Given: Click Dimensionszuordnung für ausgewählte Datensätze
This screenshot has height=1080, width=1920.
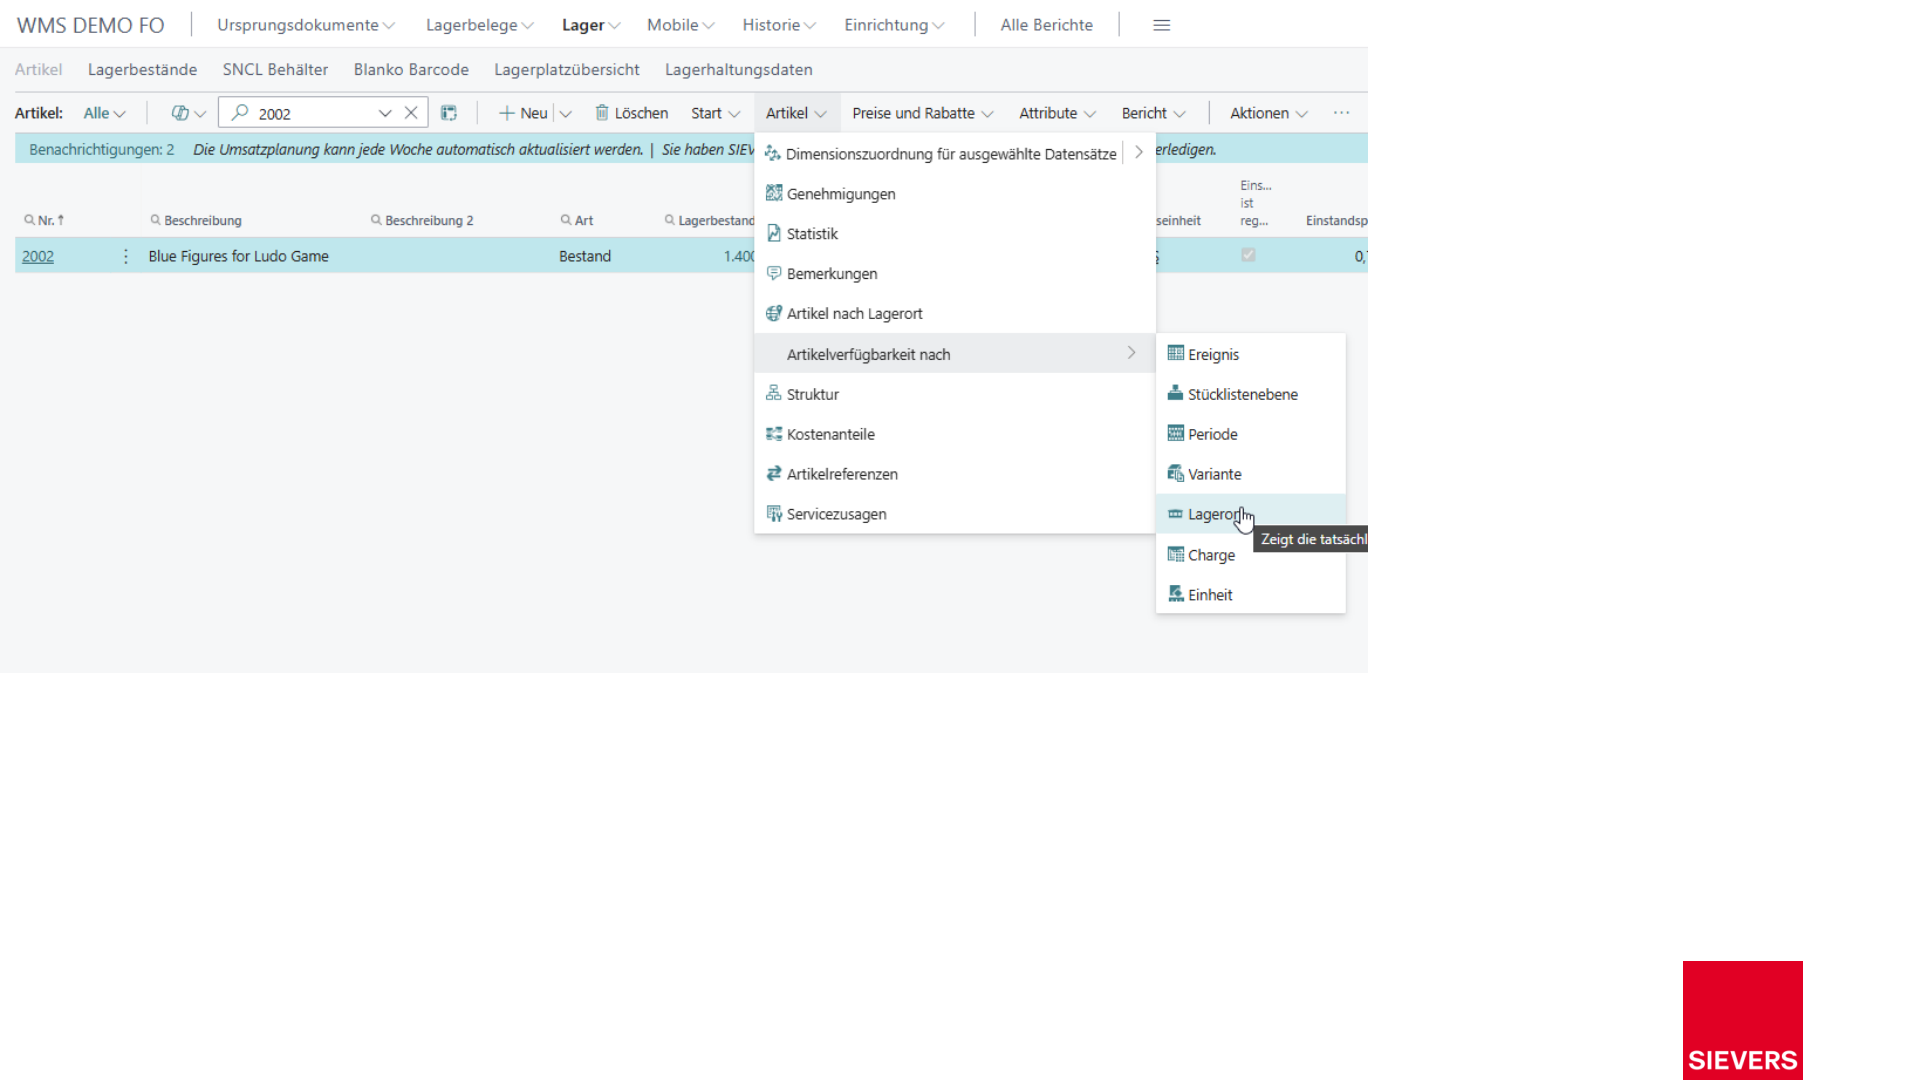Looking at the screenshot, I should tap(940, 153).
